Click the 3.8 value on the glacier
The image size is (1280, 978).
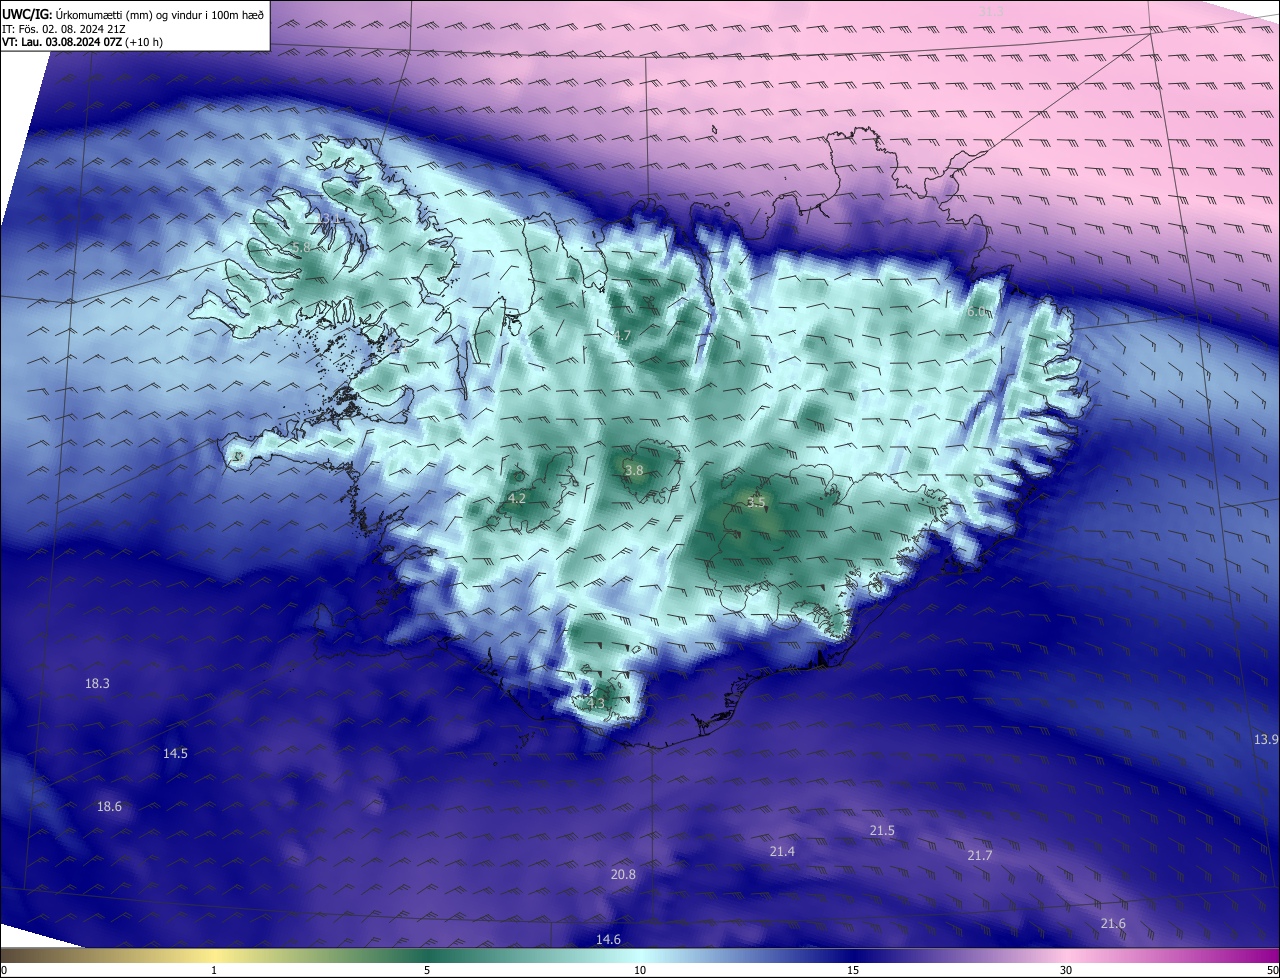click(634, 471)
